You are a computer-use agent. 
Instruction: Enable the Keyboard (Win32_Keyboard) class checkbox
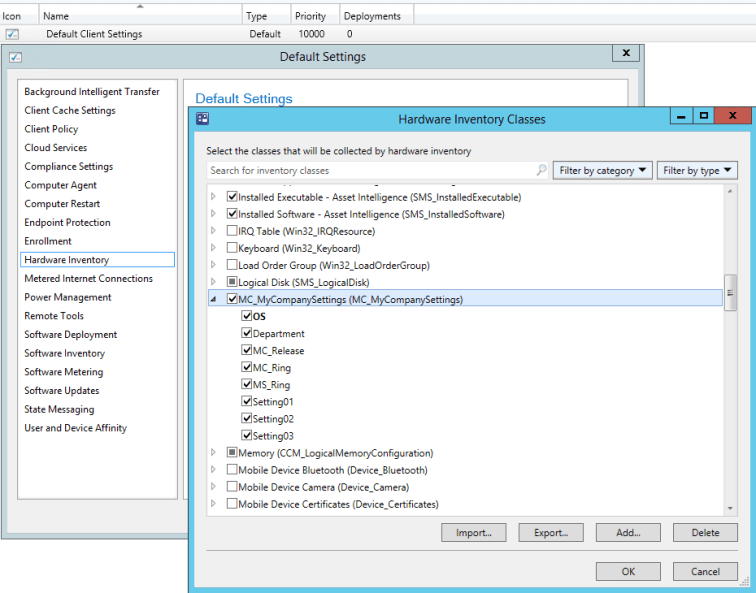click(233, 248)
